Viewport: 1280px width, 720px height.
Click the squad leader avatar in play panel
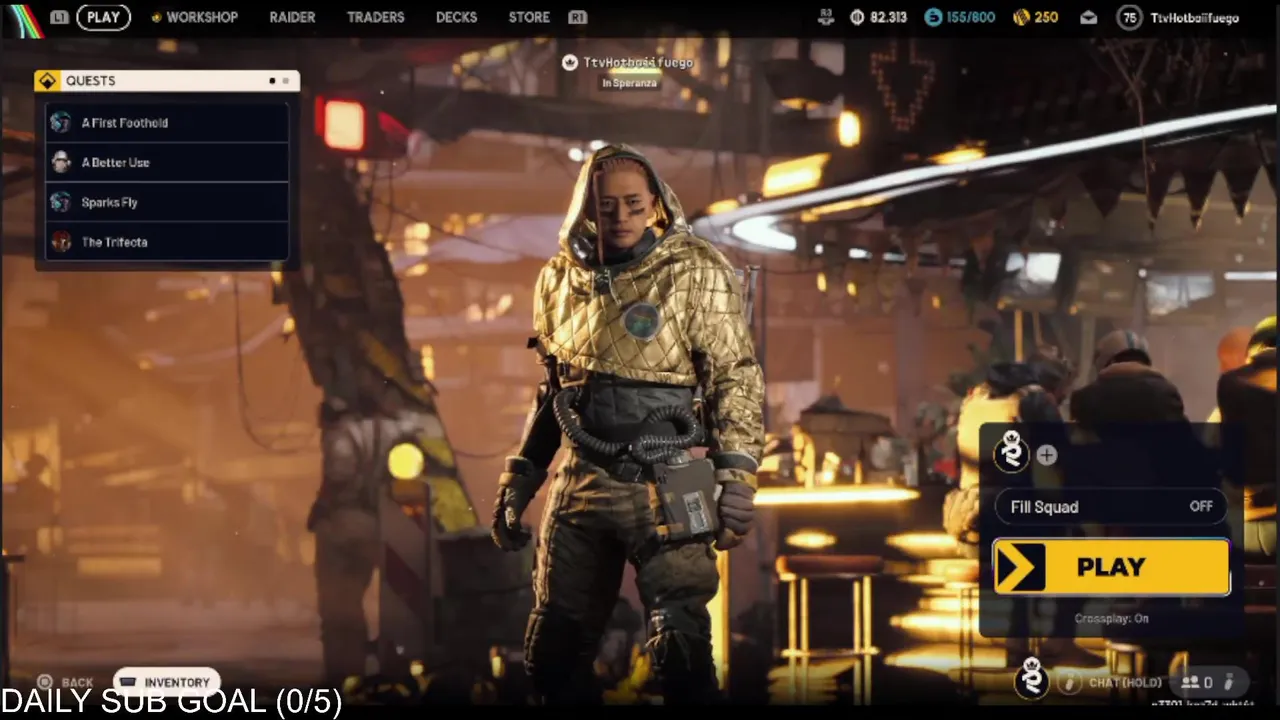(1011, 452)
